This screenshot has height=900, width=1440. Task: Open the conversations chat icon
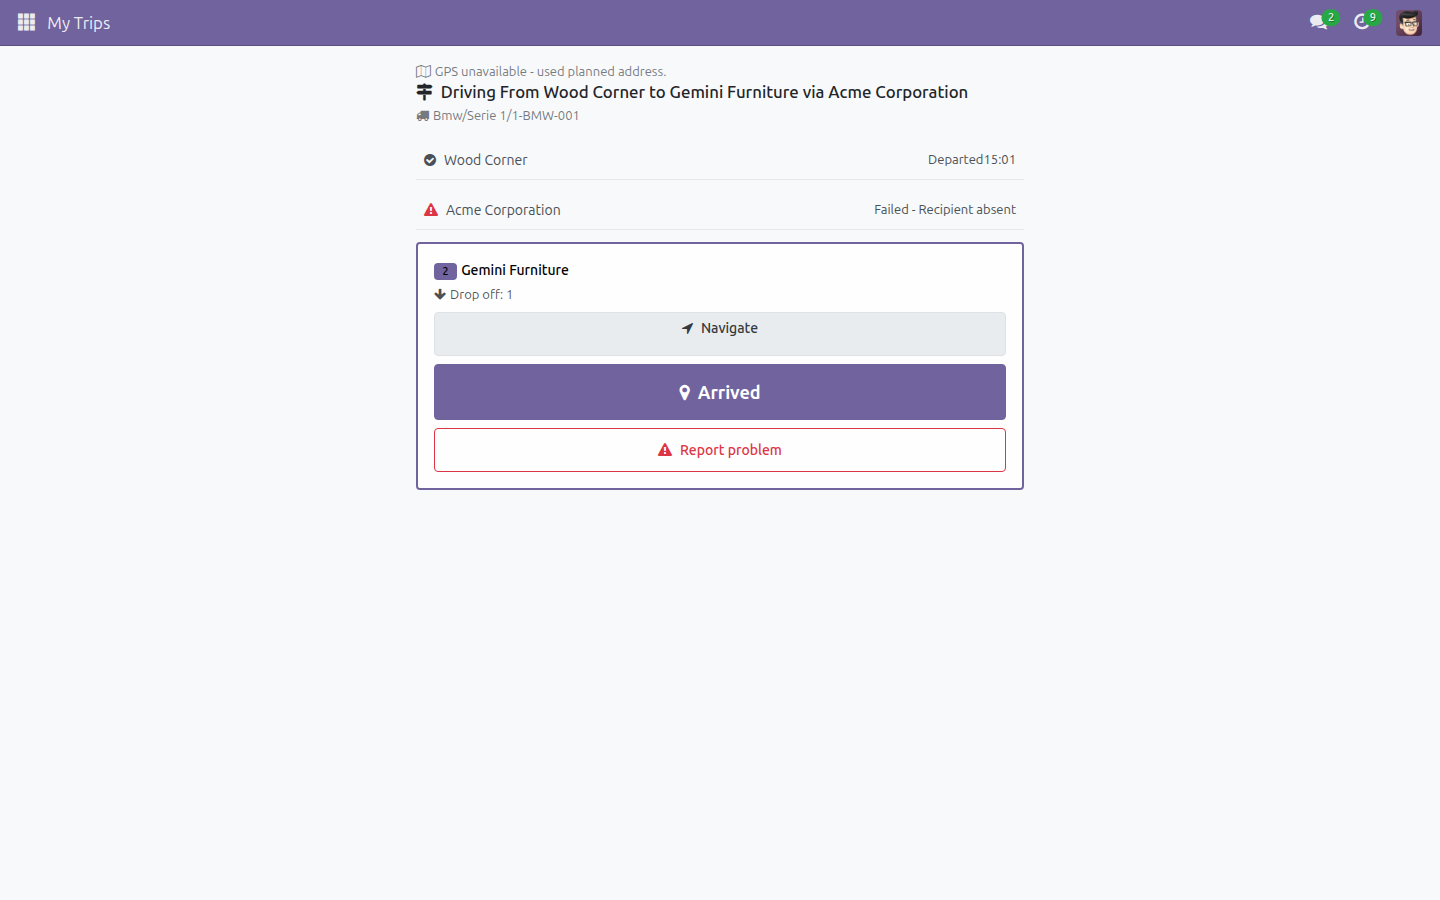pyautogui.click(x=1319, y=22)
